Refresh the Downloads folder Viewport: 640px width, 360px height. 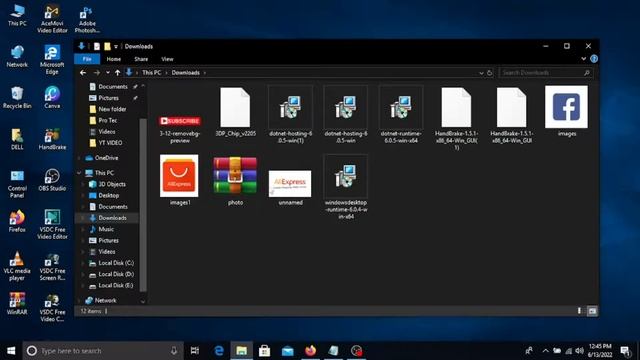(x=489, y=73)
